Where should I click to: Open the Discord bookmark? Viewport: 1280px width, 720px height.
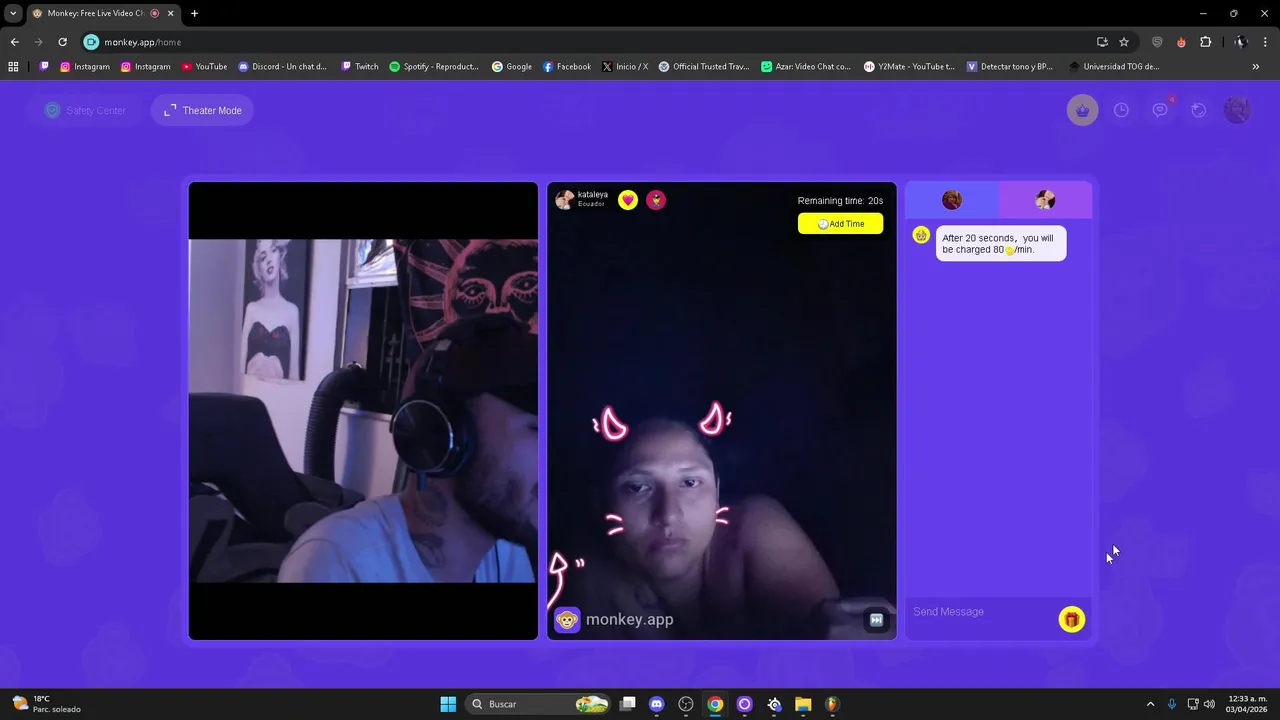tap(282, 67)
